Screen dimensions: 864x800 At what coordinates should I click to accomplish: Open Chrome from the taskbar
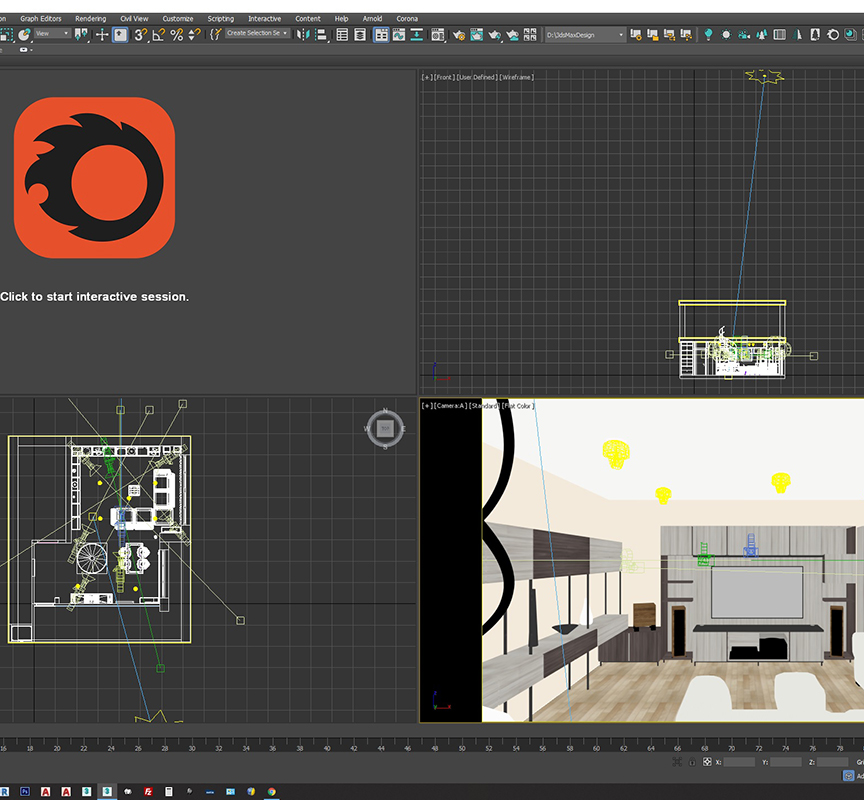272,791
